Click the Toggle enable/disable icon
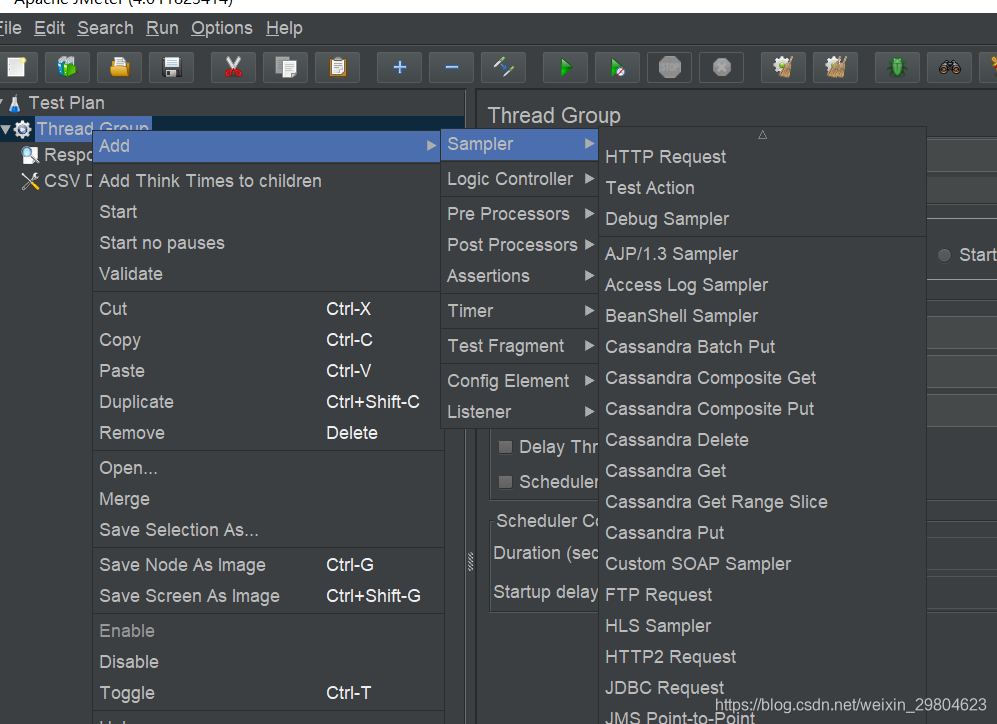This screenshot has height=724, width=997. pos(504,67)
